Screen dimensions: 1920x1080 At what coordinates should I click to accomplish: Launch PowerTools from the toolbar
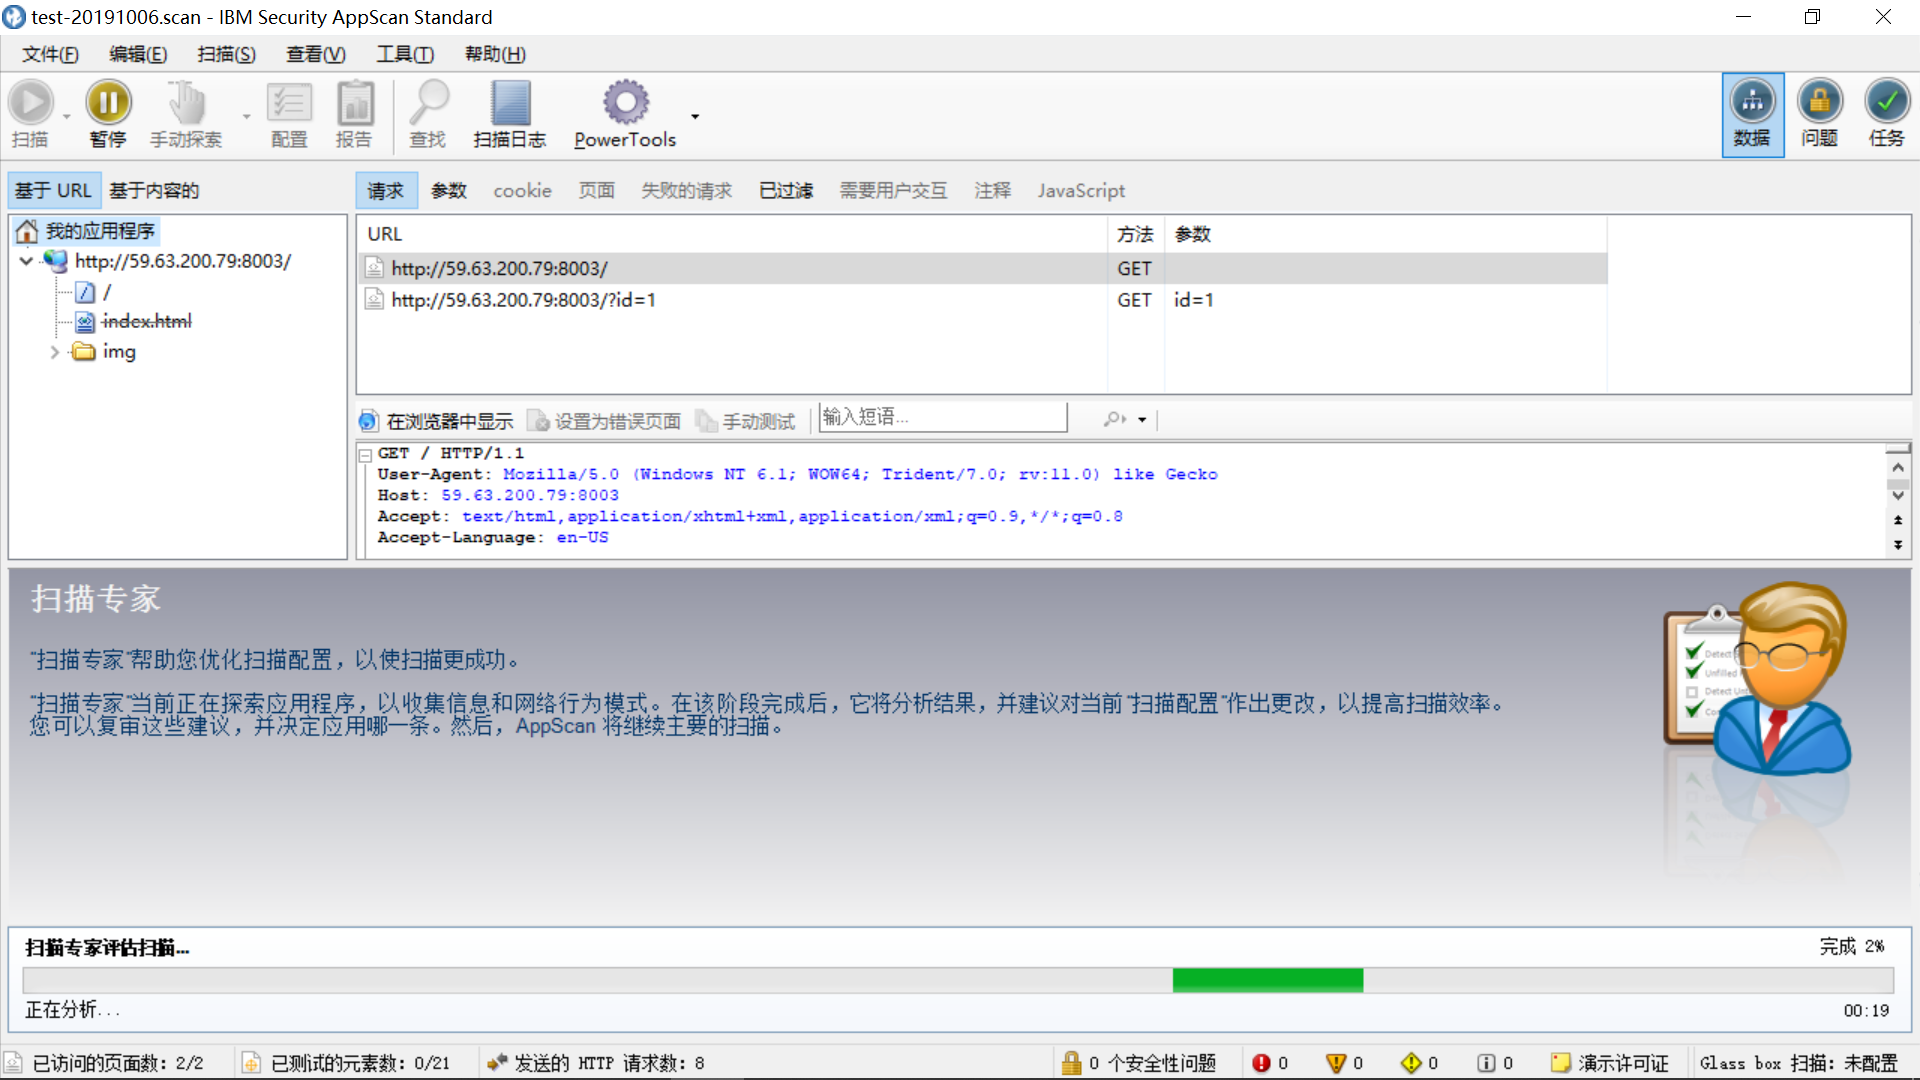tap(625, 113)
